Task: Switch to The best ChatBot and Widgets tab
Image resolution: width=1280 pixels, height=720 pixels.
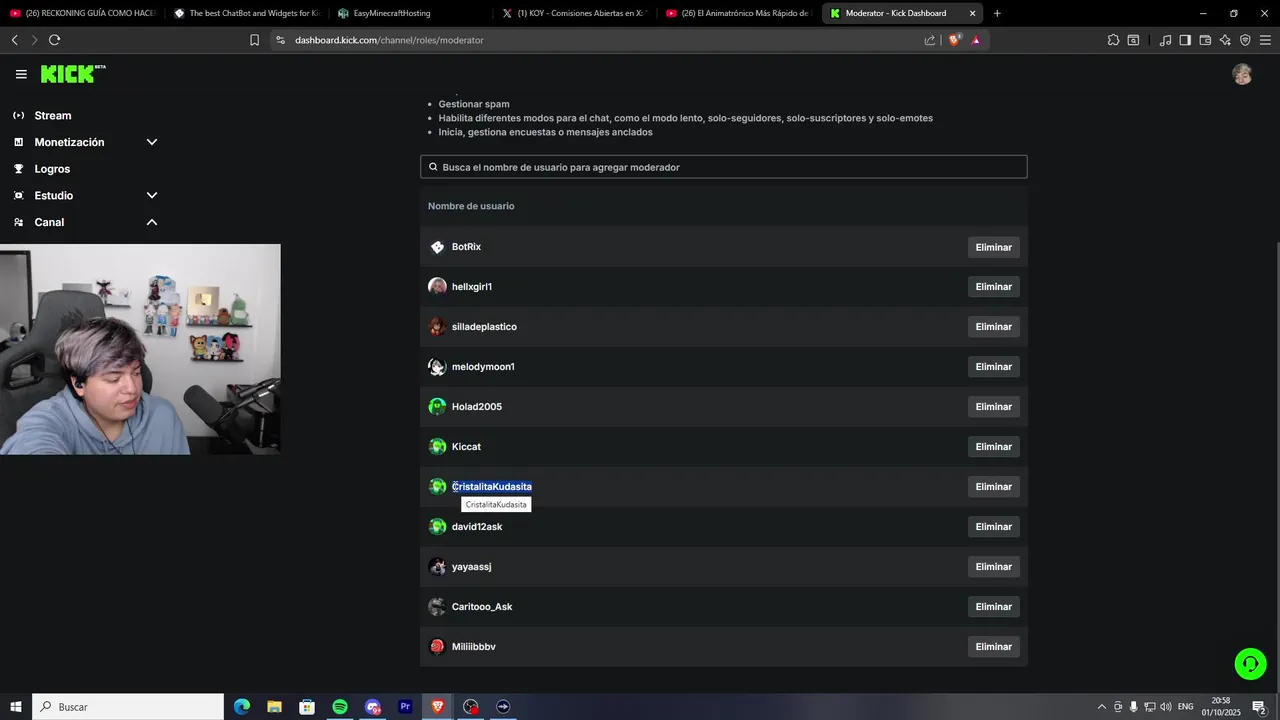Action: pyautogui.click(x=246, y=13)
